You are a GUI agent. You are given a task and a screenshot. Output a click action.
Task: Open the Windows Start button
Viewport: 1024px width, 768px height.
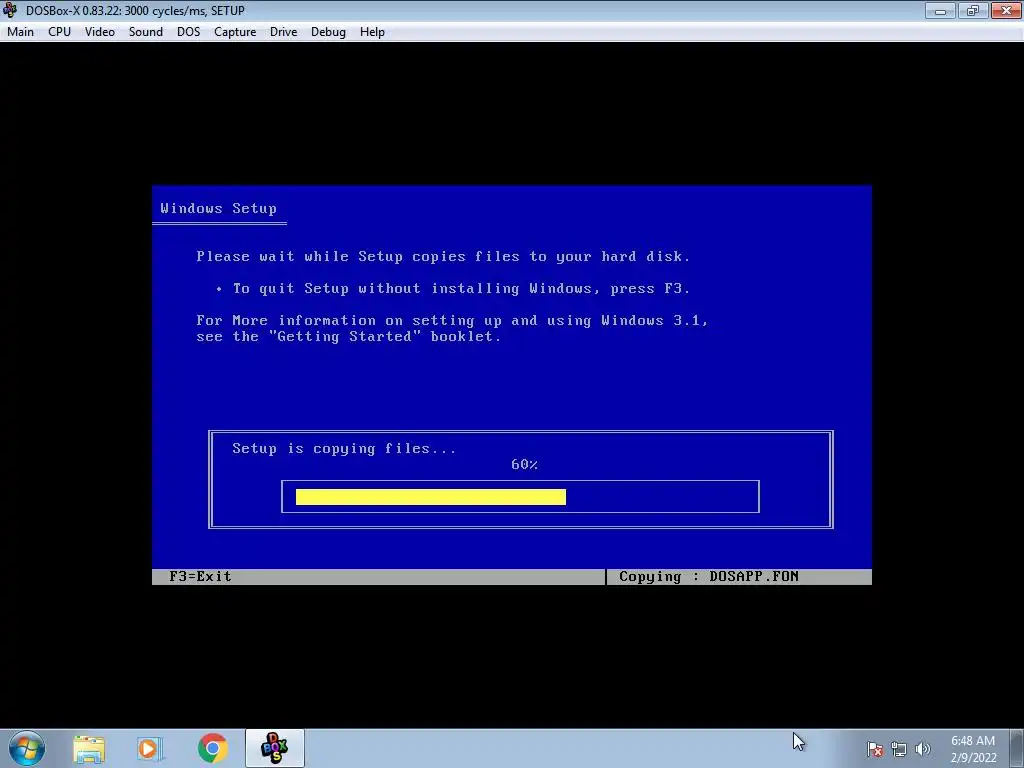click(x=27, y=748)
